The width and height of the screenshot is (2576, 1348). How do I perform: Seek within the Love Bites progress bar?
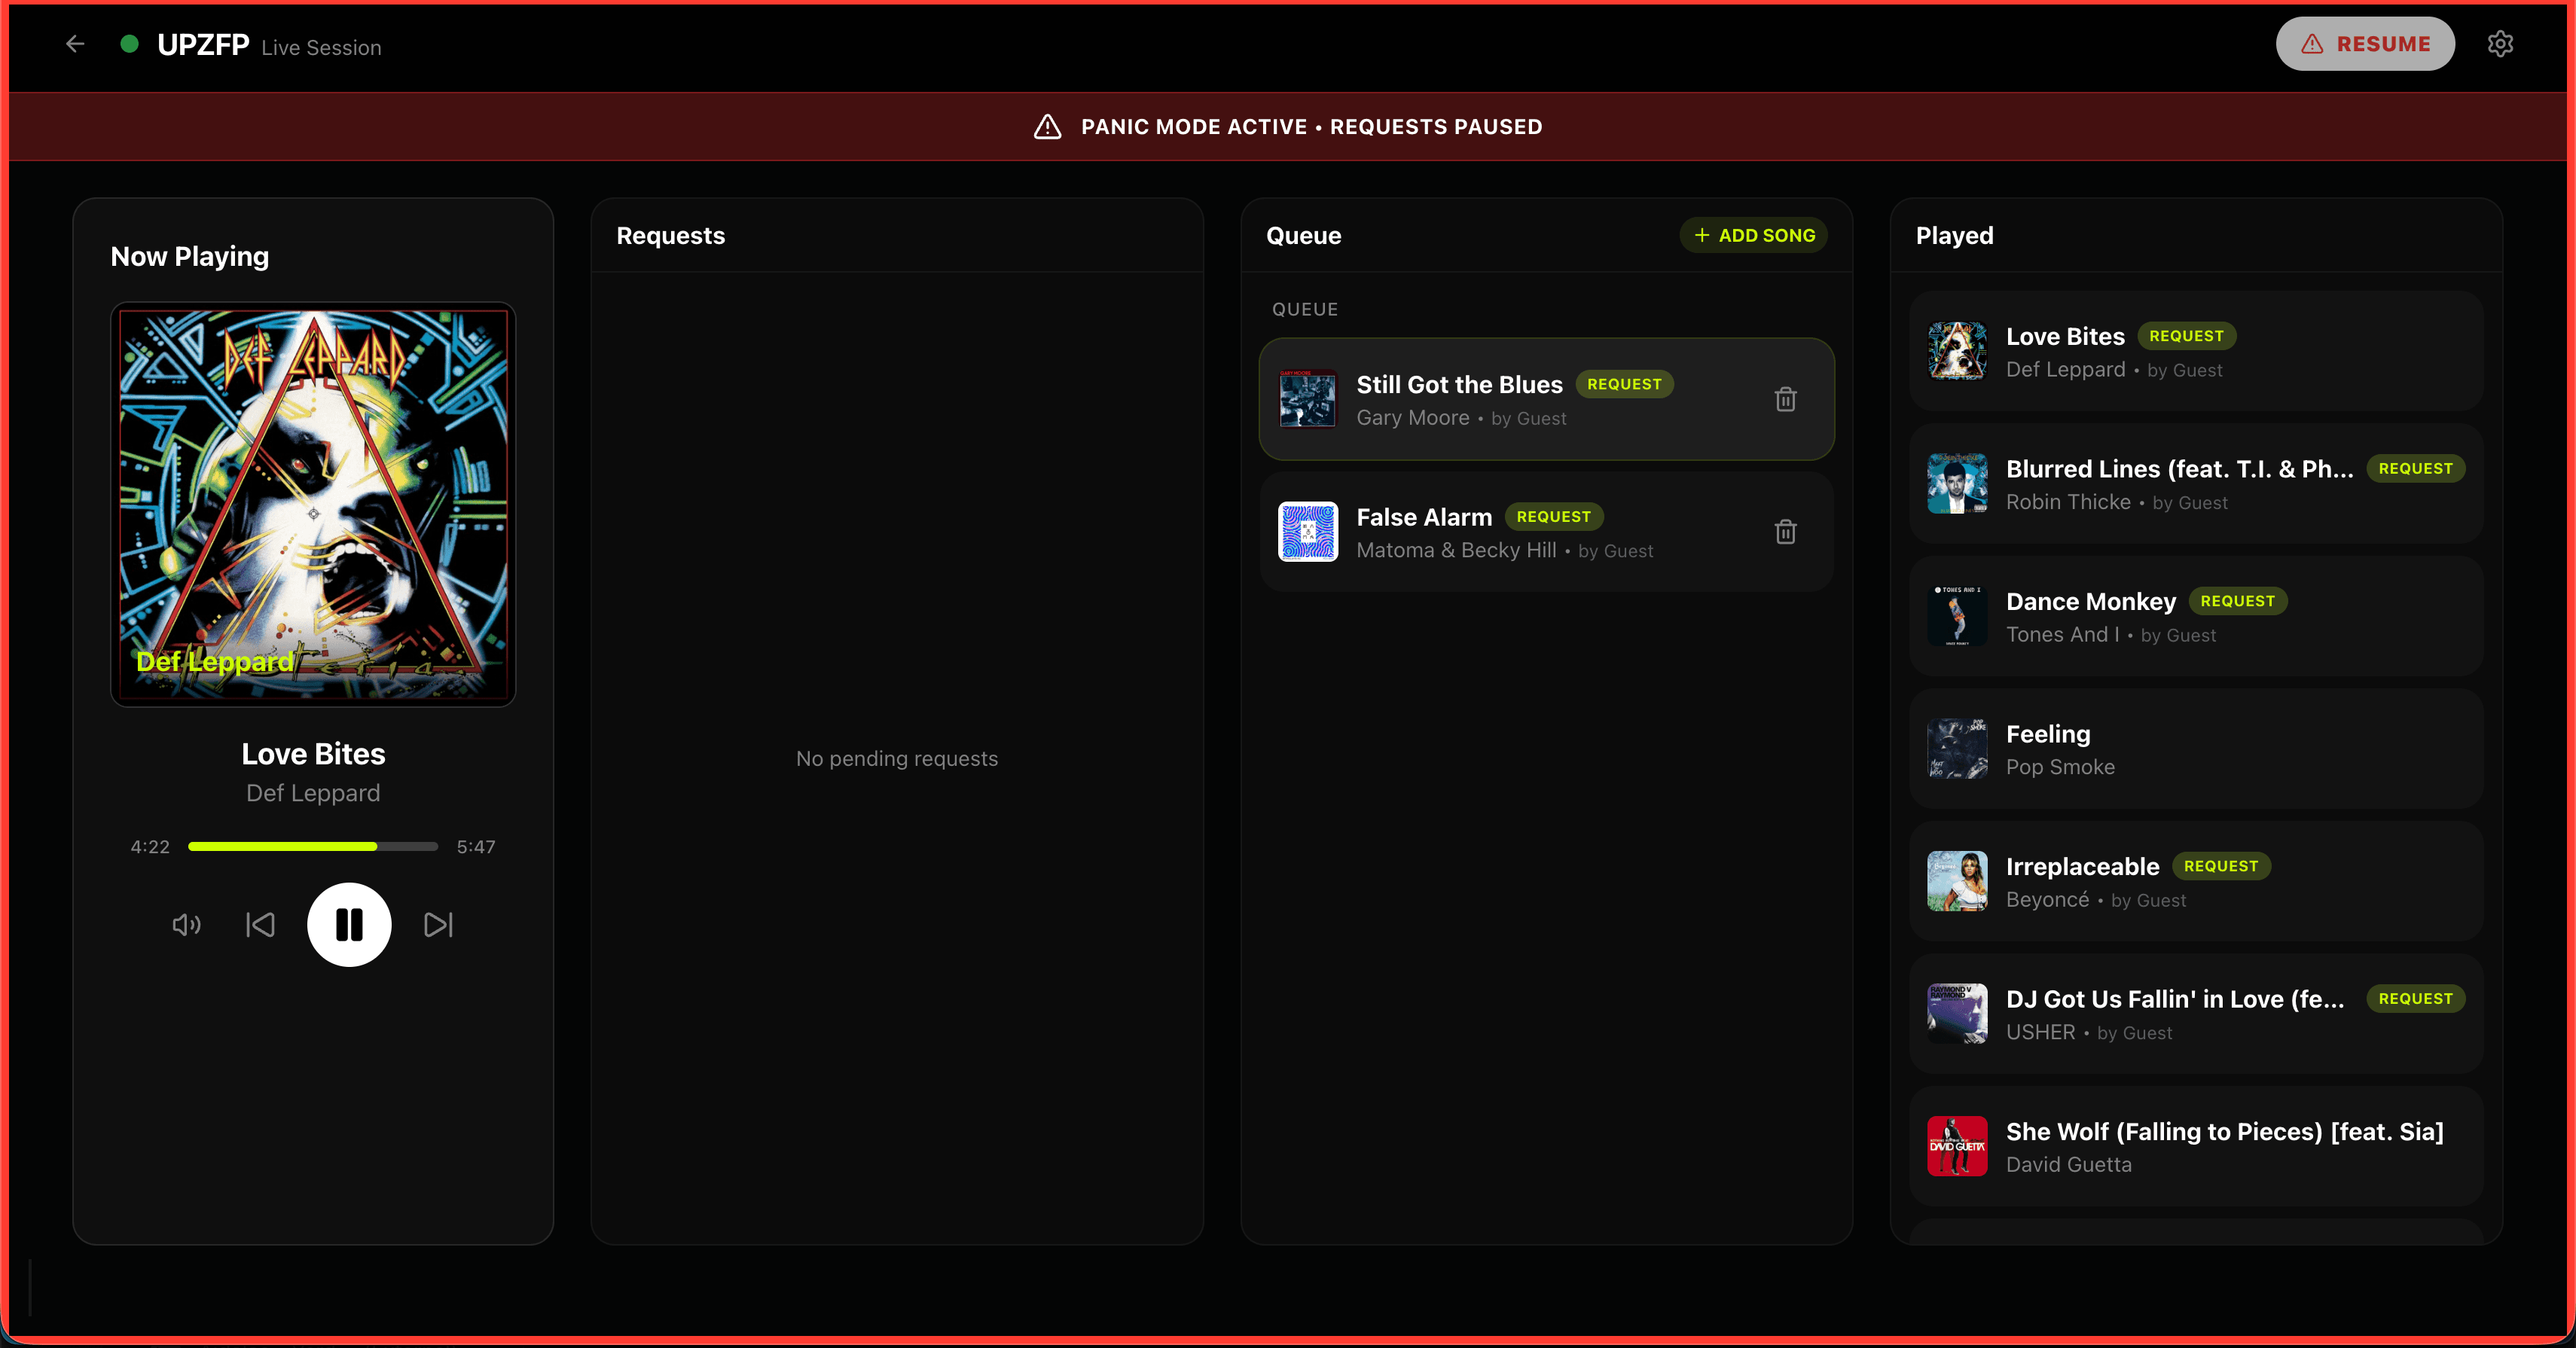pos(313,846)
